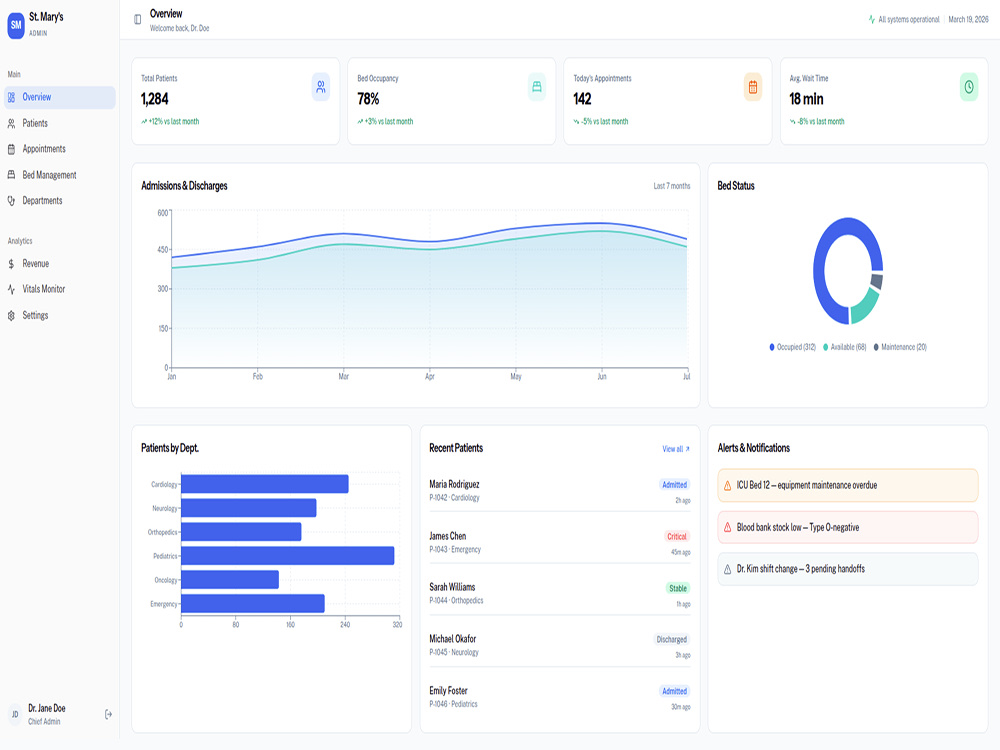Image resolution: width=1000 pixels, height=750 pixels.
Task: Click the Emergency bar in the chart
Action: click(x=253, y=603)
